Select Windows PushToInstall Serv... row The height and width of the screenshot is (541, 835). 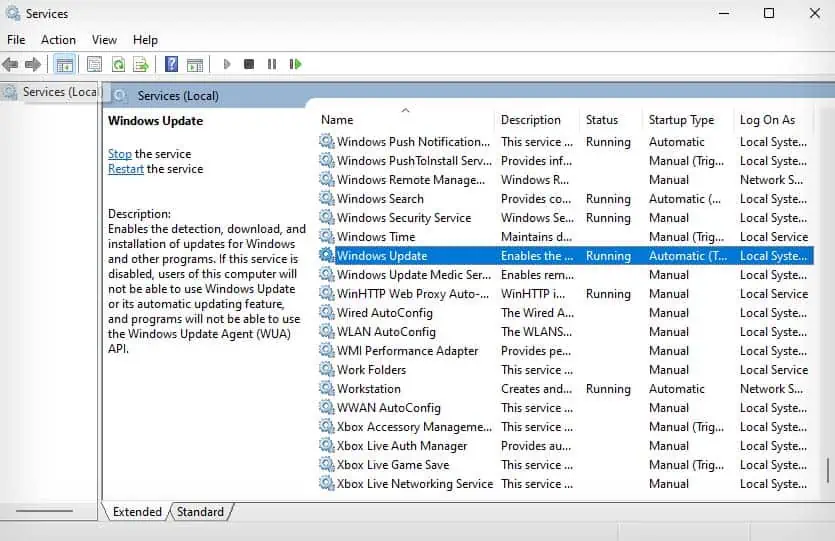[x=566, y=161]
